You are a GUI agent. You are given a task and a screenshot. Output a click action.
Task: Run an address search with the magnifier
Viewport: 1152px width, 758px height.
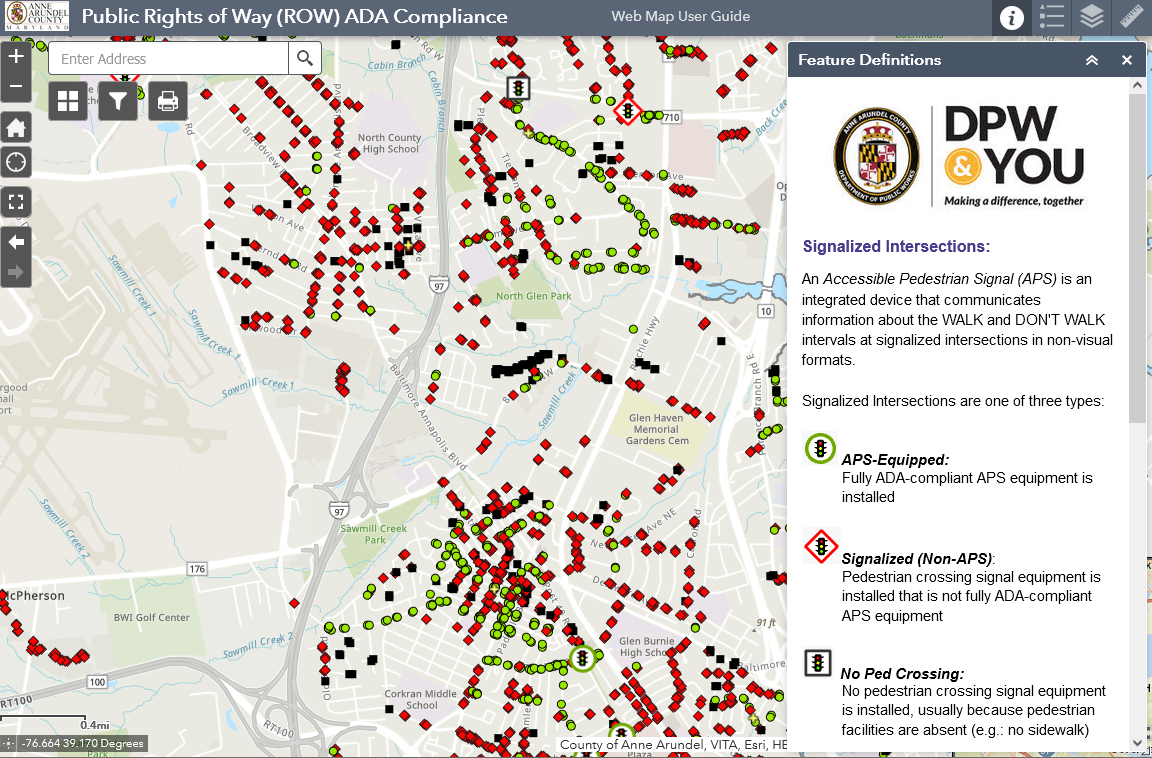coord(305,59)
